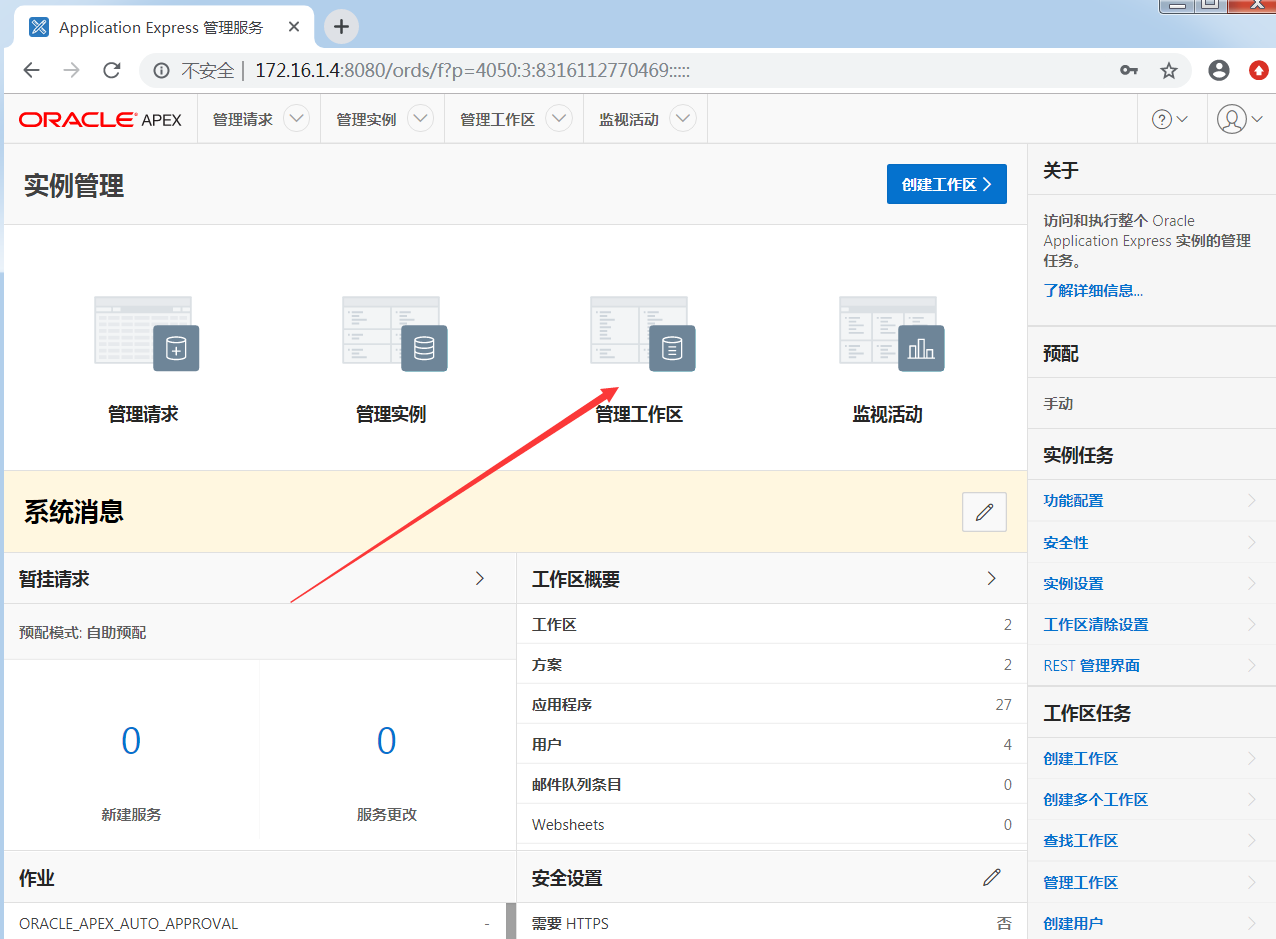Open the user account avatar menu
The height and width of the screenshot is (939, 1276).
(x=1240, y=119)
